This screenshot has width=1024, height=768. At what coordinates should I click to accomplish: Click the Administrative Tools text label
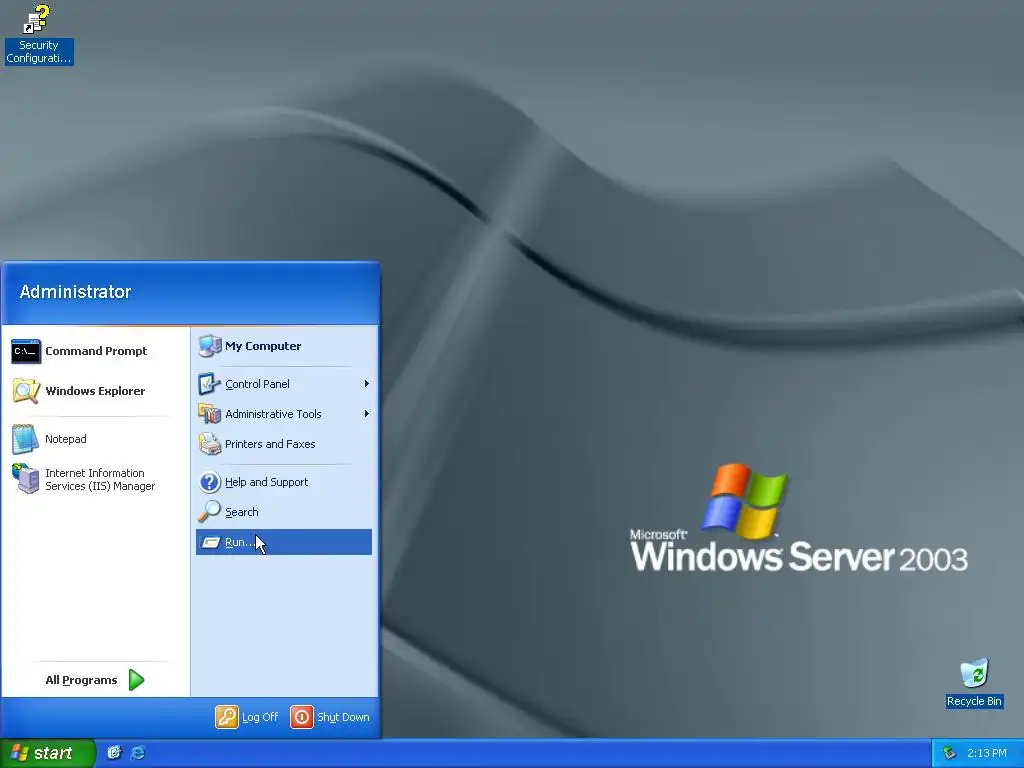click(x=273, y=414)
